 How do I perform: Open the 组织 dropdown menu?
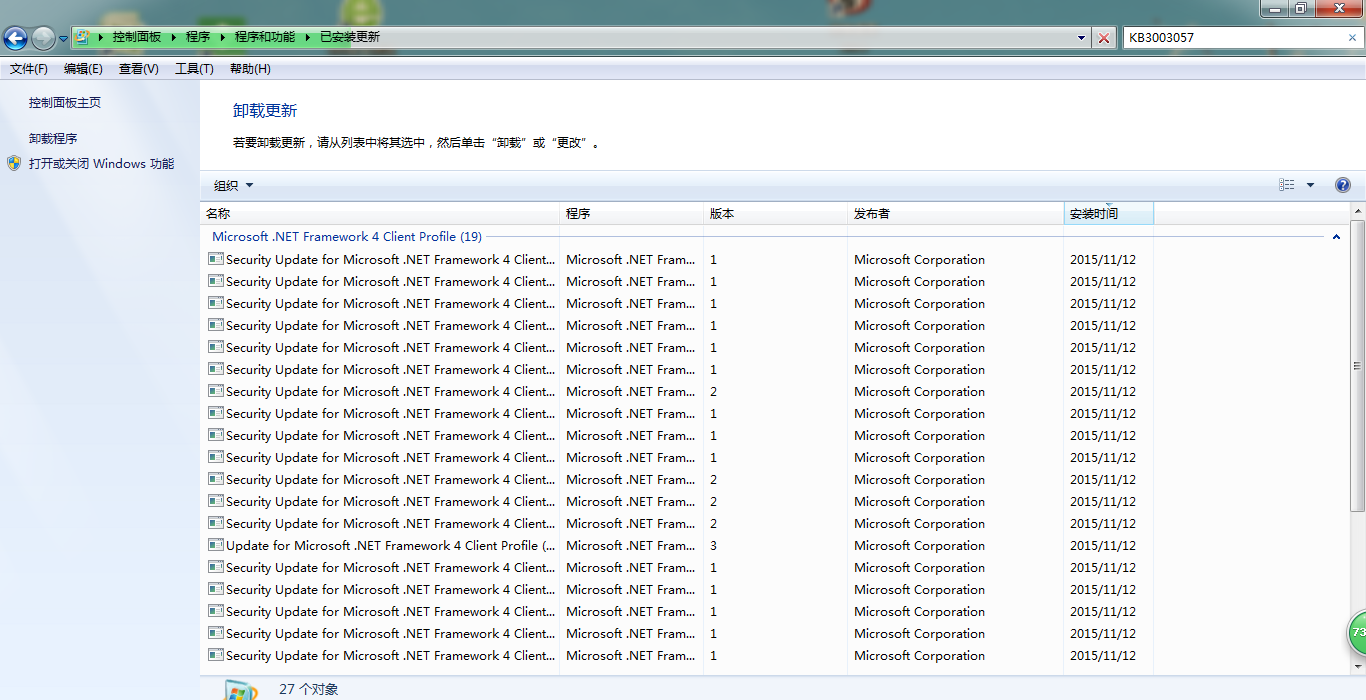[x=234, y=186]
